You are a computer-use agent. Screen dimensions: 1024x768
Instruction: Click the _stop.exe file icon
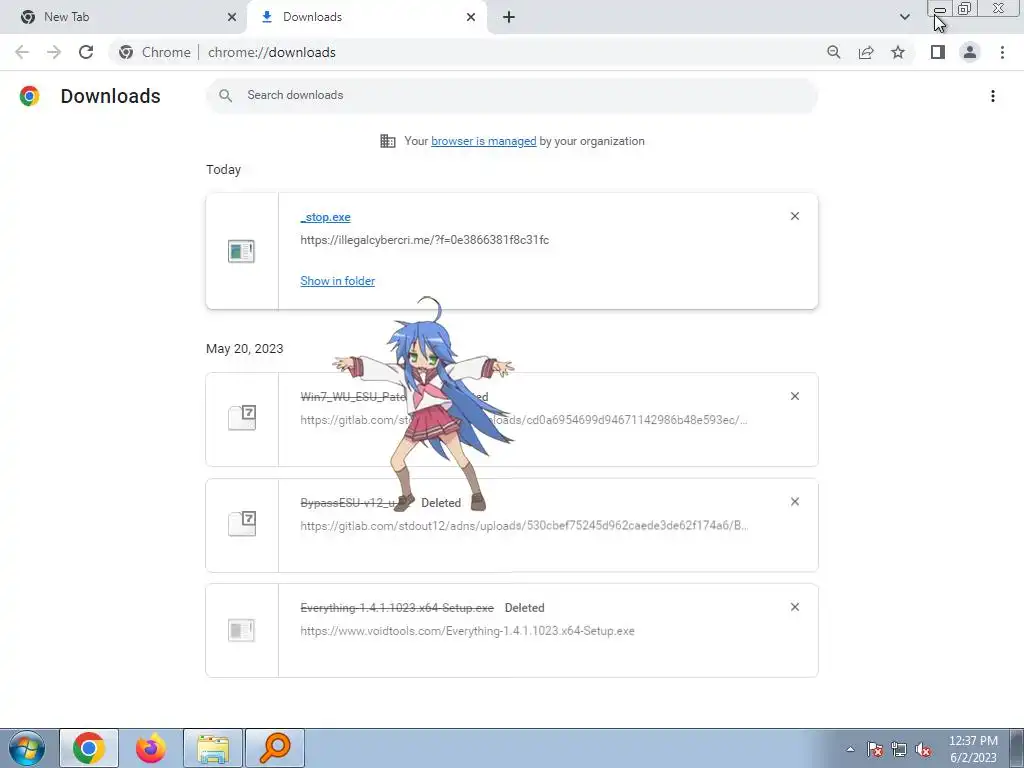click(241, 251)
